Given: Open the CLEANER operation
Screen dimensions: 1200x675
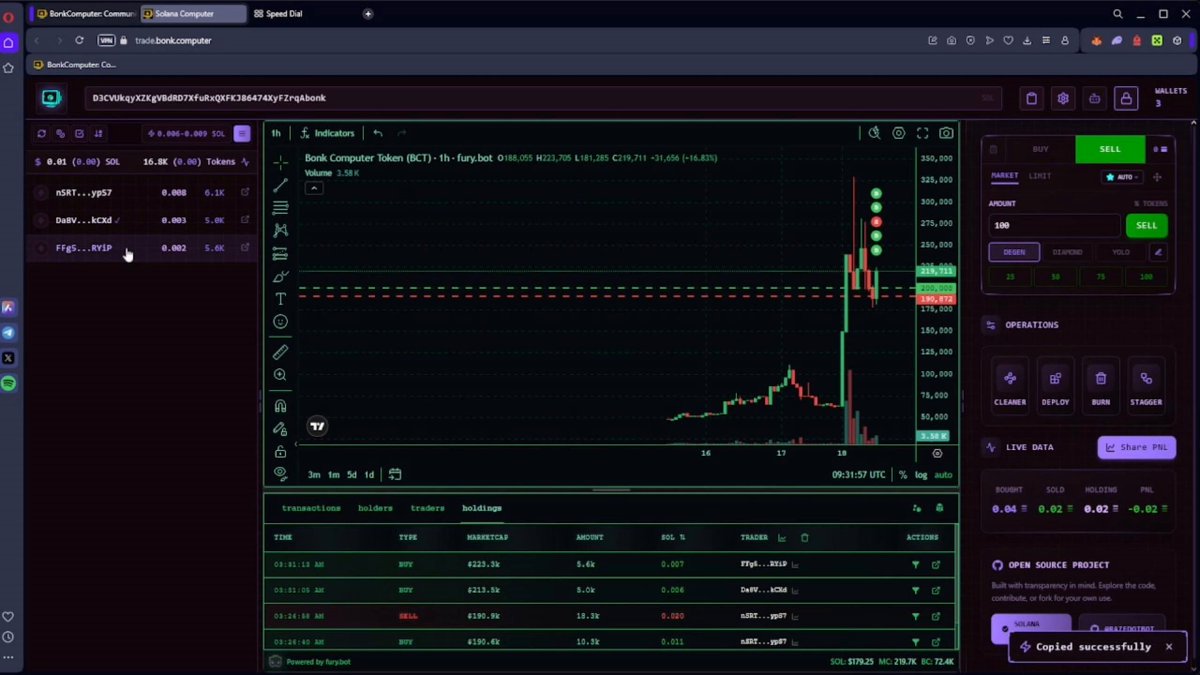Looking at the screenshot, I should click(1010, 384).
